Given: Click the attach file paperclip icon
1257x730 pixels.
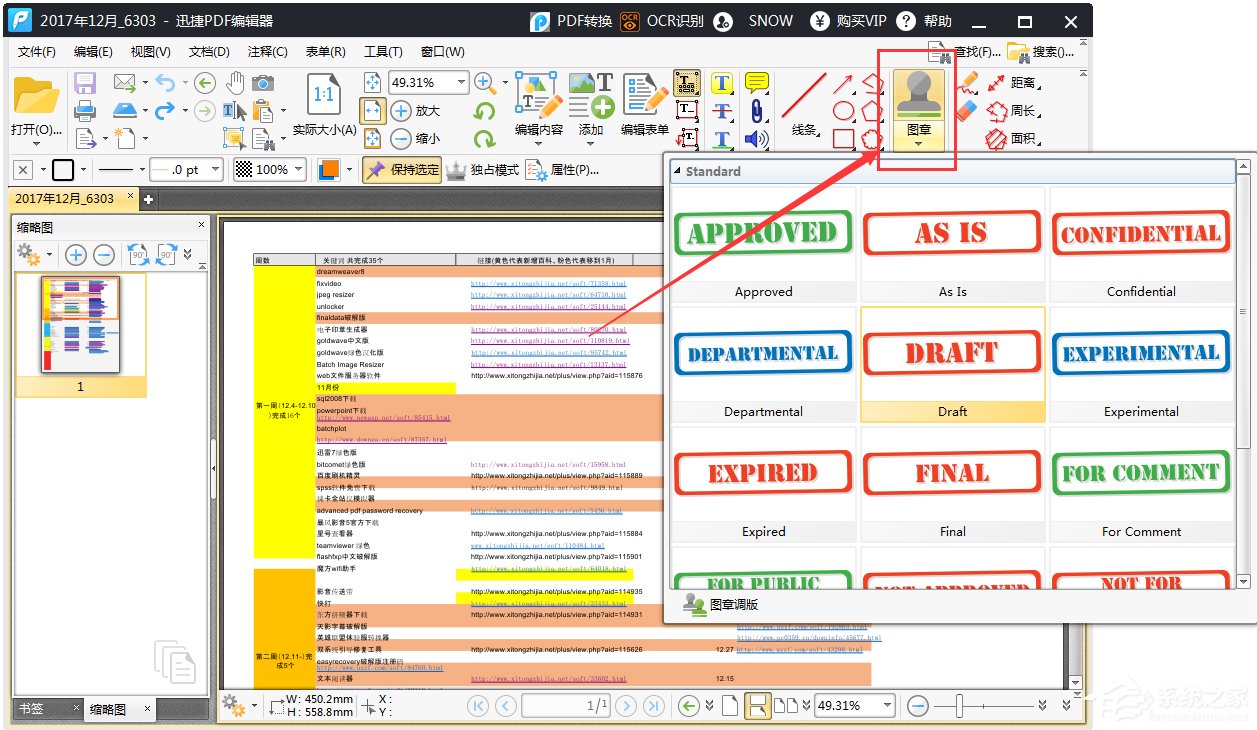Looking at the screenshot, I should (757, 111).
